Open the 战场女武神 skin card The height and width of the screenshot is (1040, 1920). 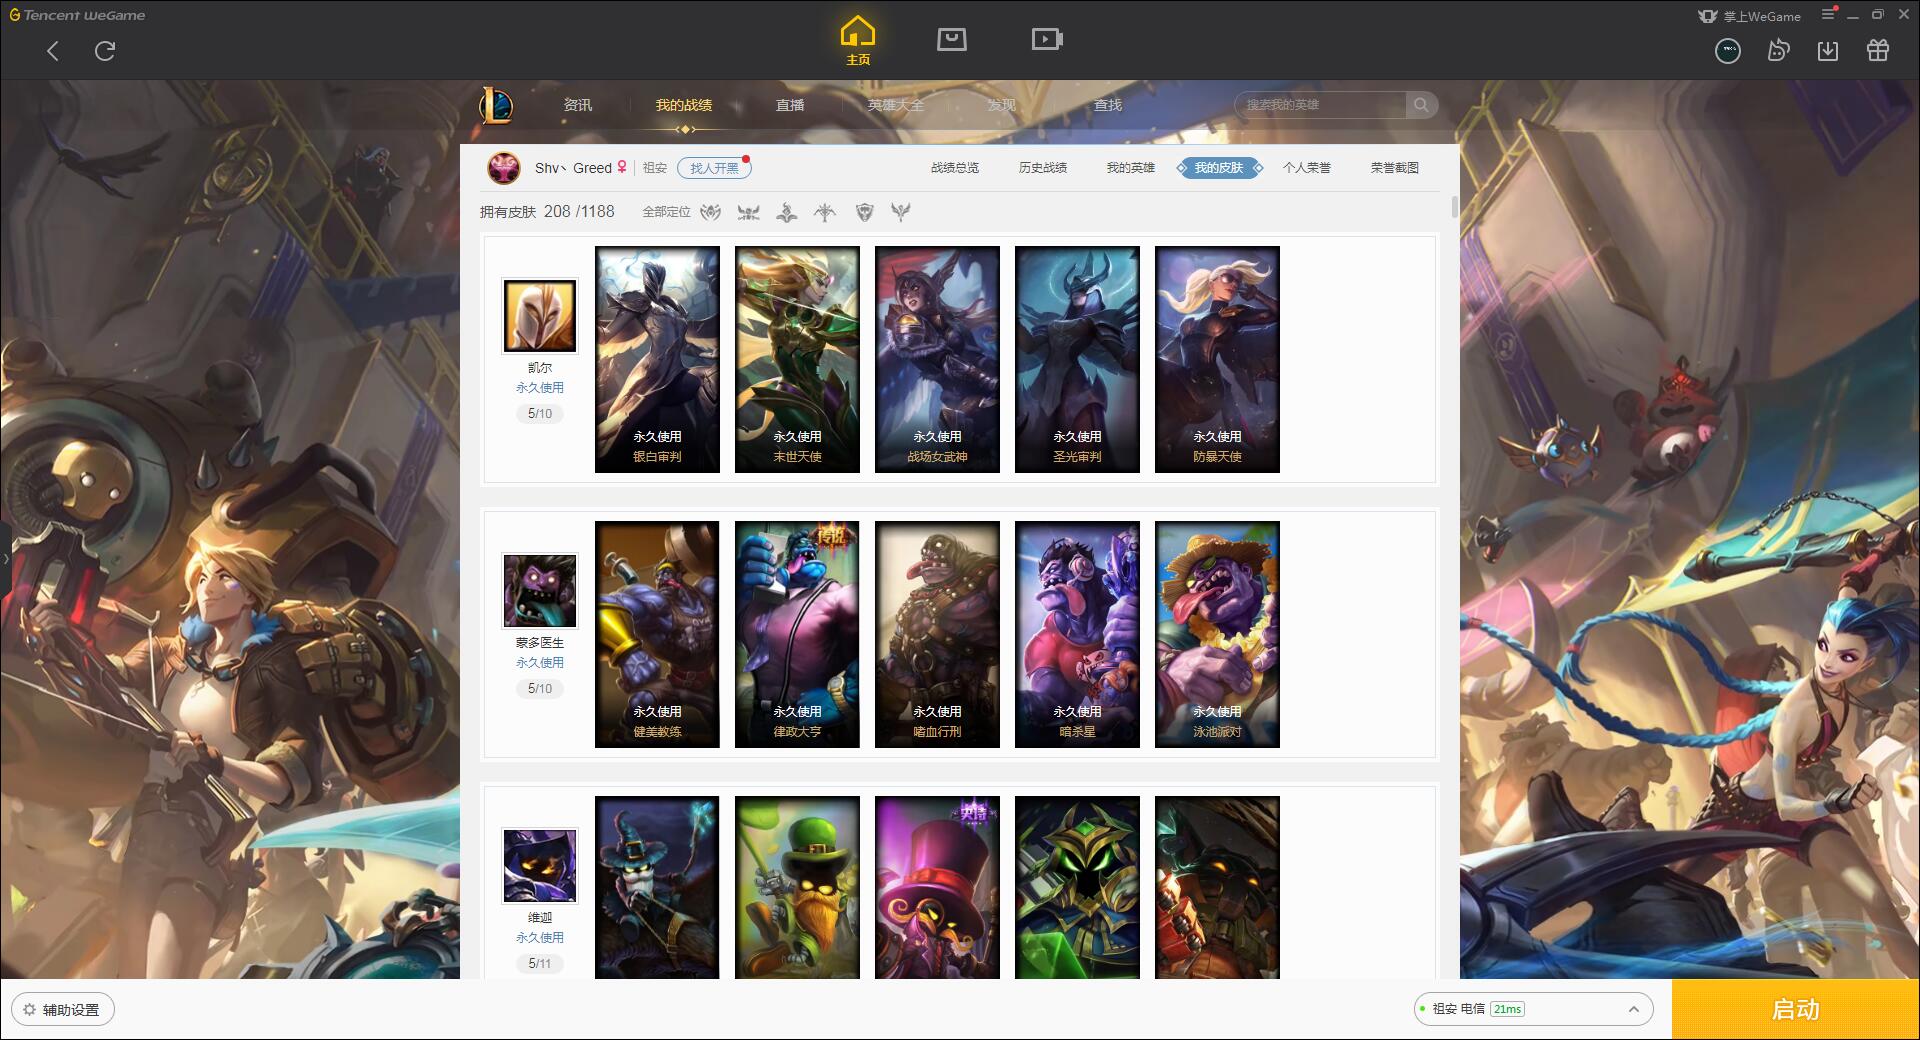pyautogui.click(x=937, y=359)
